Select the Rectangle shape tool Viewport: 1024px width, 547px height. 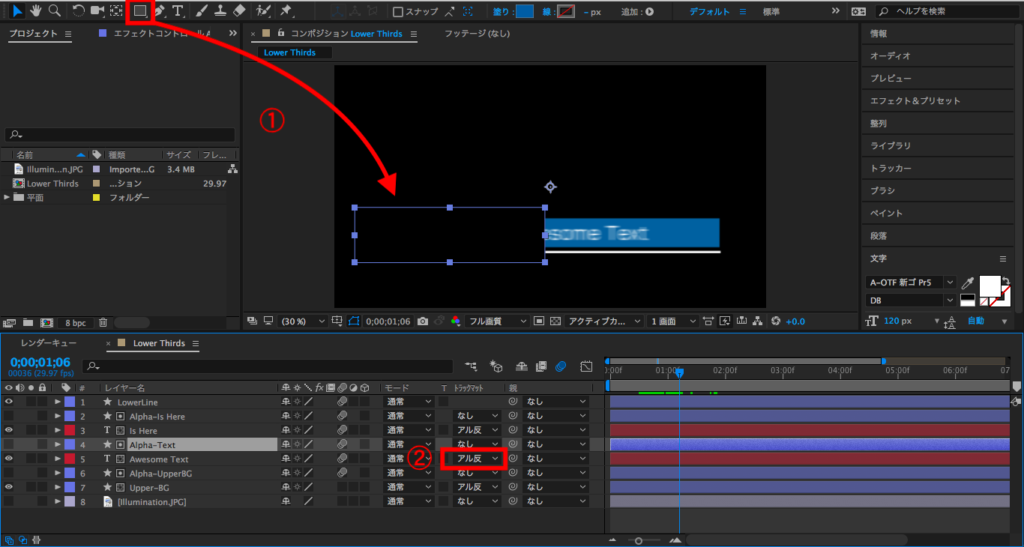[140, 11]
